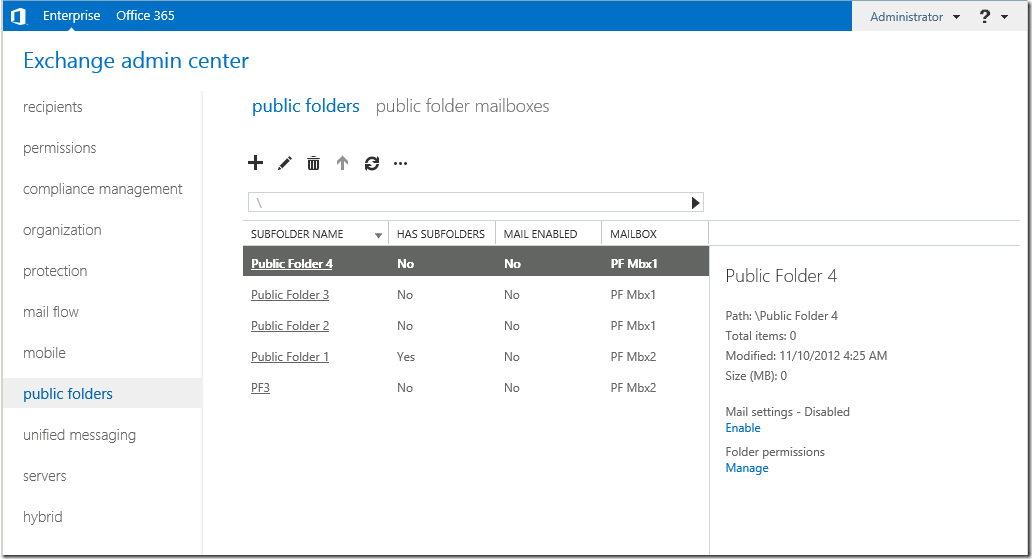Open the help question mark
Viewport: 1032px width, 559px height.
pos(985,16)
